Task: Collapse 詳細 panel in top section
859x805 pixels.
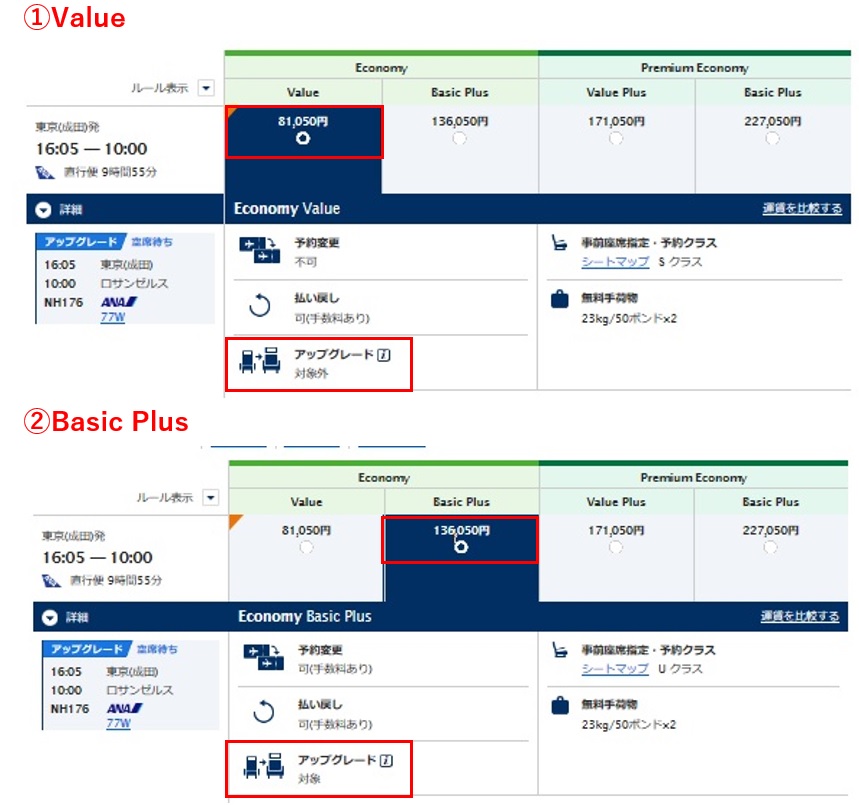Action: coord(43,210)
